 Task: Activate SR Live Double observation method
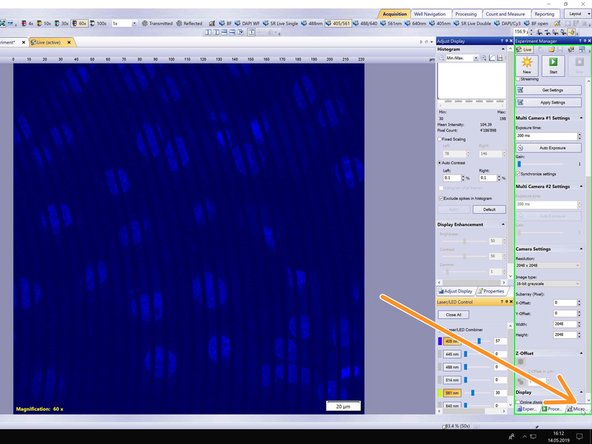tap(472, 23)
